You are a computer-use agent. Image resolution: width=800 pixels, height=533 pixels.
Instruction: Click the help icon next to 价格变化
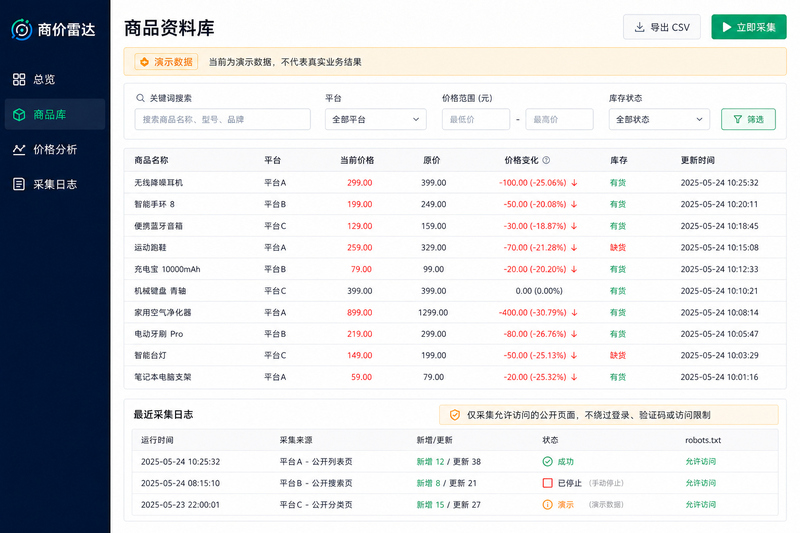pyautogui.click(x=546, y=160)
